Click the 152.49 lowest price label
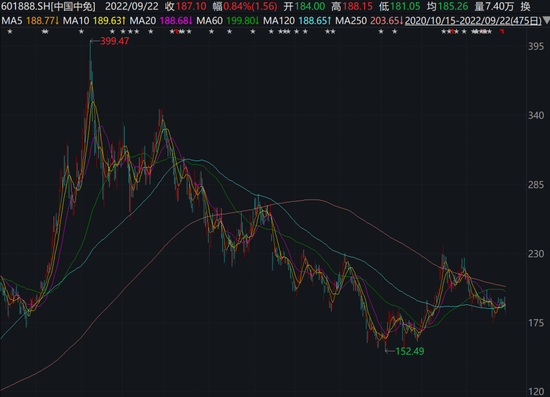550x397 pixels. [x=410, y=351]
